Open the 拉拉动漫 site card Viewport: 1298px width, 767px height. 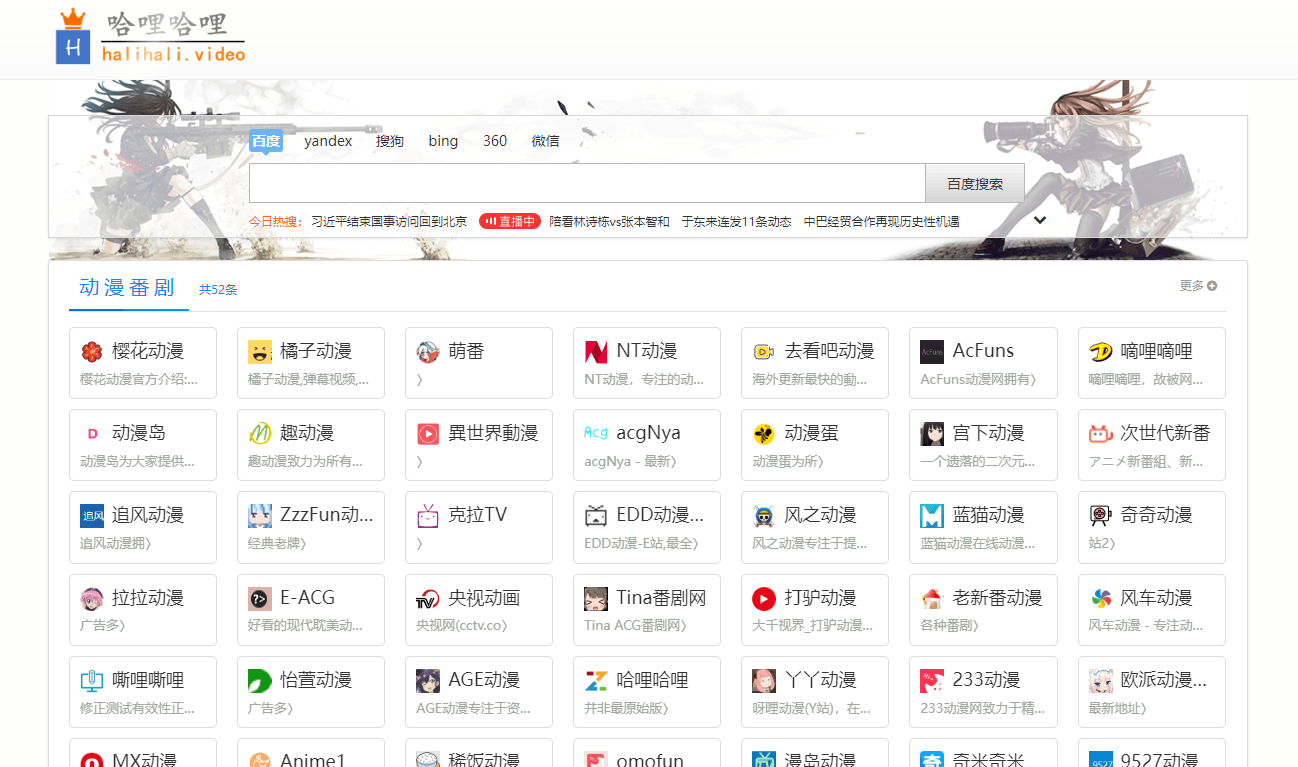point(143,610)
